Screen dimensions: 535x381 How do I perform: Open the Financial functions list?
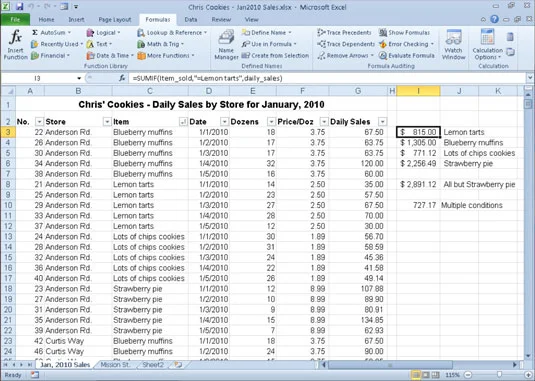50,56
